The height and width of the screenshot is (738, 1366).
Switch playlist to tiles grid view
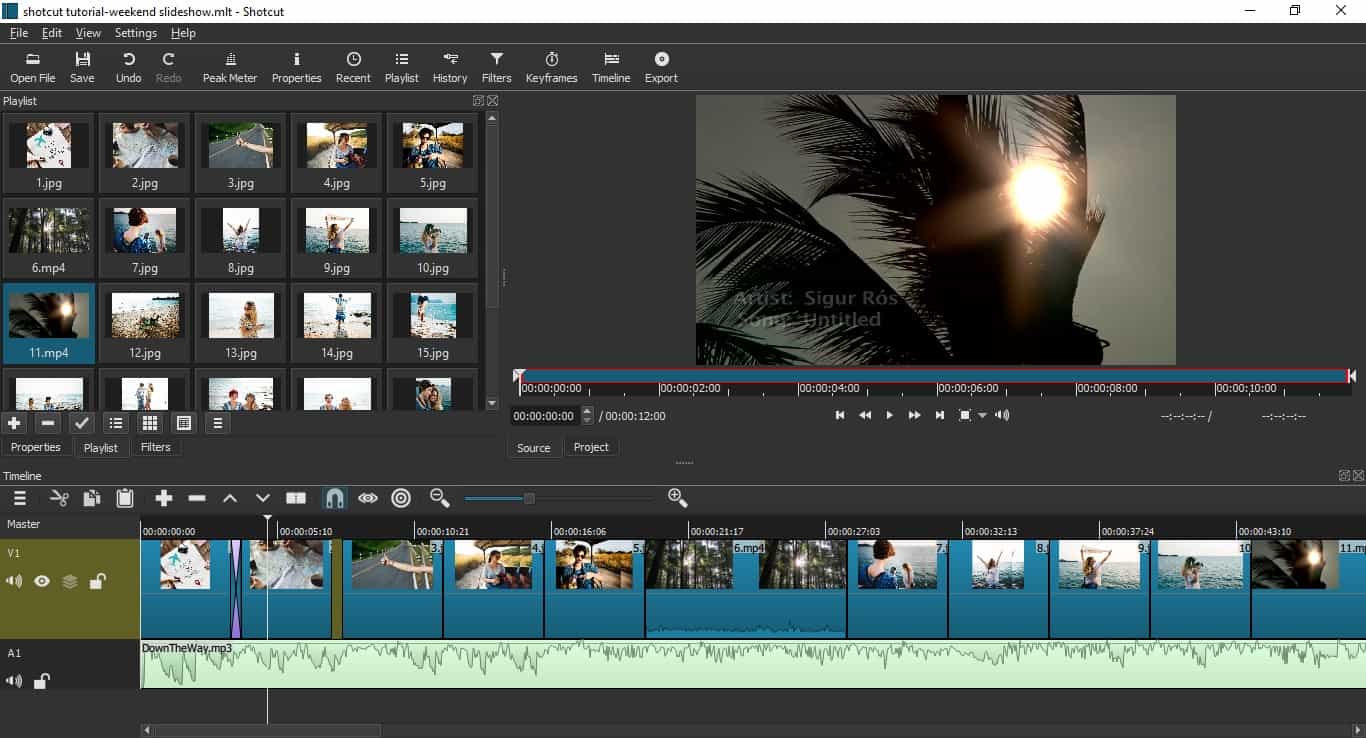pyautogui.click(x=150, y=423)
